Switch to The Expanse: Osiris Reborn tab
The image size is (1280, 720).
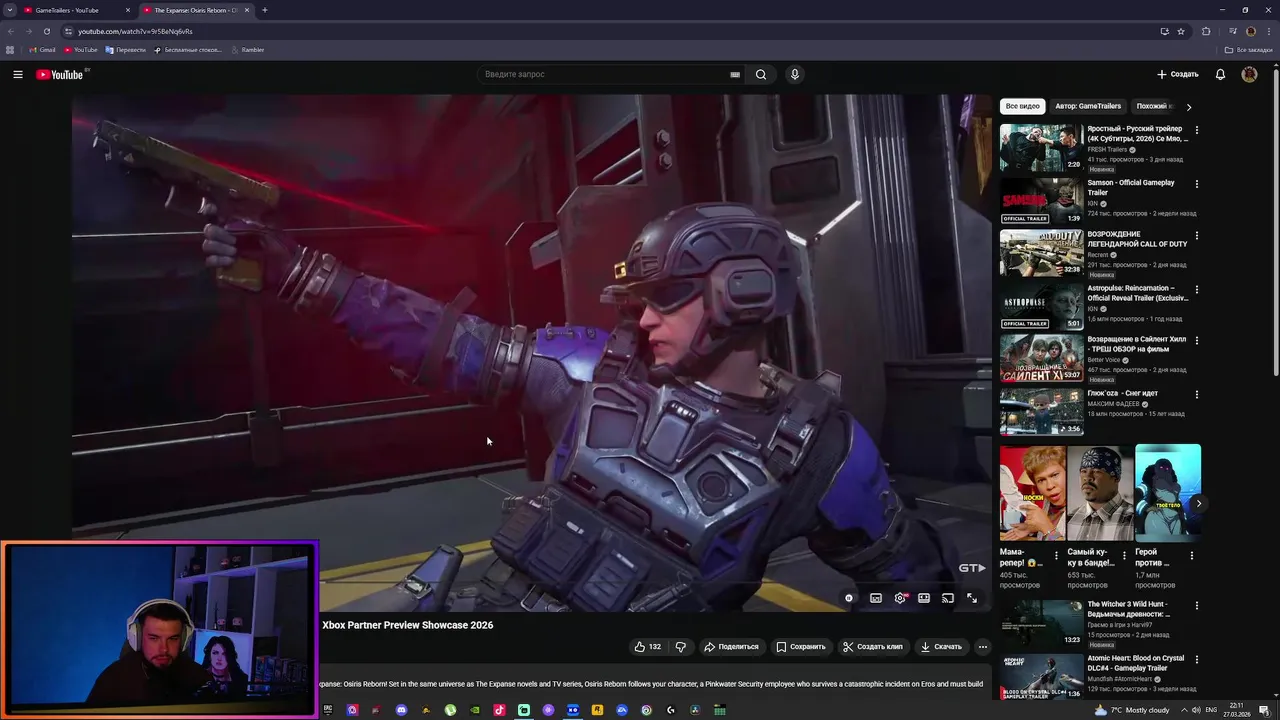coord(196,10)
